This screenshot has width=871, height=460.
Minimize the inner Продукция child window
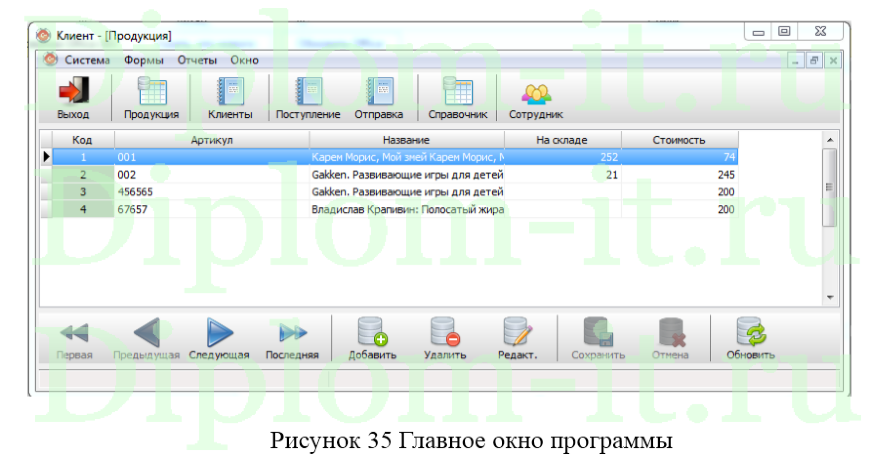[795, 61]
